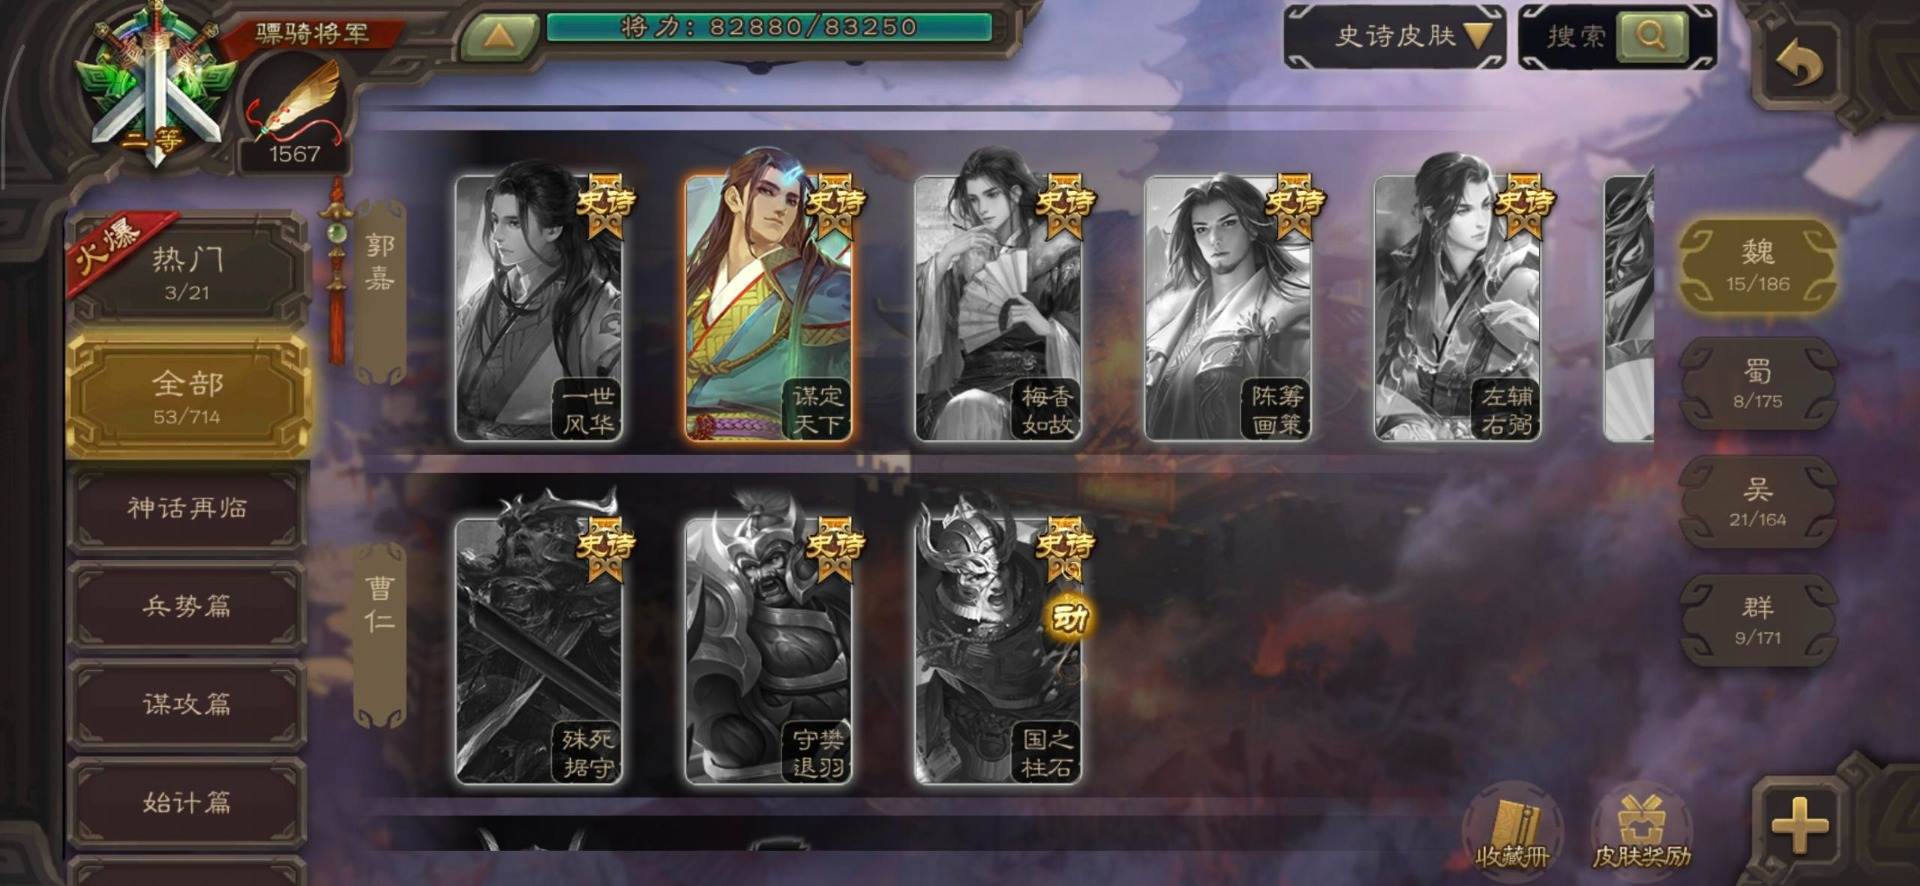Open the 兵势篇 category
The width and height of the screenshot is (1920, 886).
[x=187, y=606]
